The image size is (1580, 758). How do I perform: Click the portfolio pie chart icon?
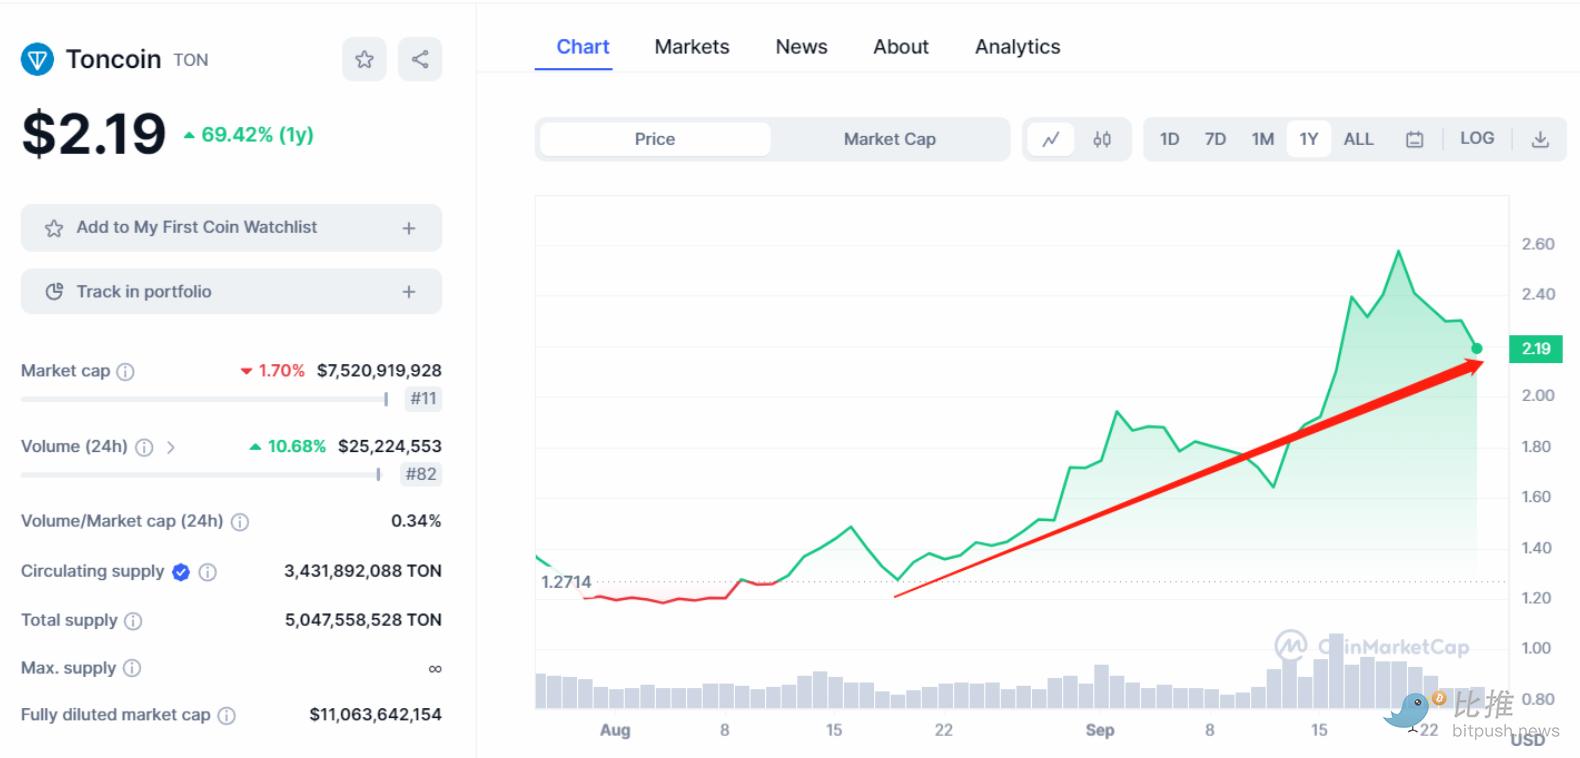(54, 292)
